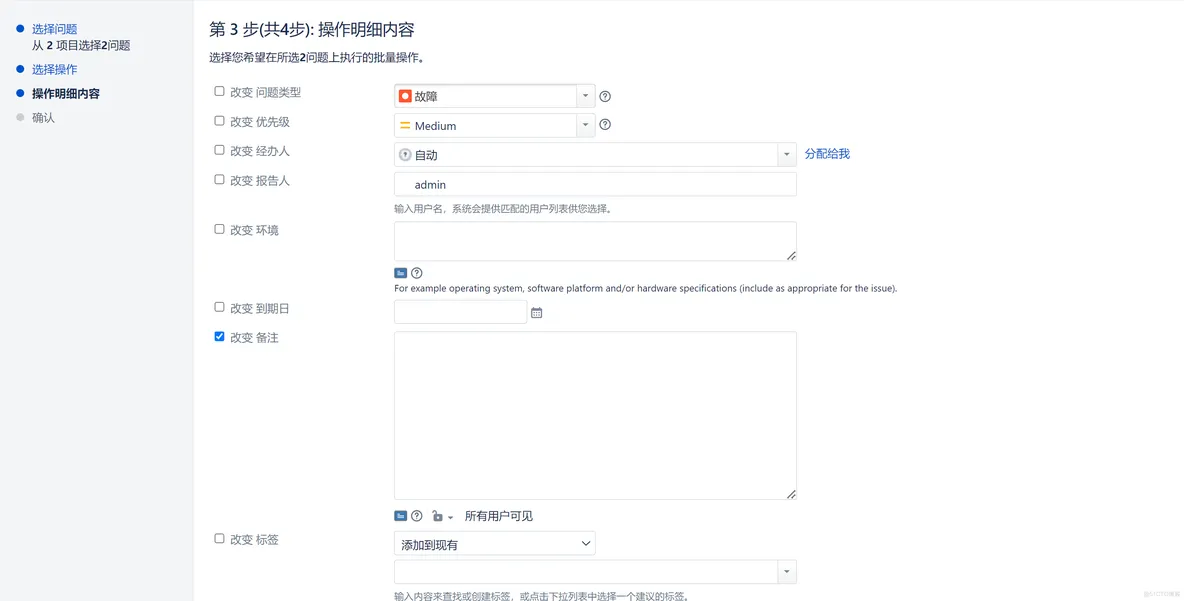Enable 改变 标签 checkbox
Image resolution: width=1184 pixels, height=601 pixels.
coord(219,538)
